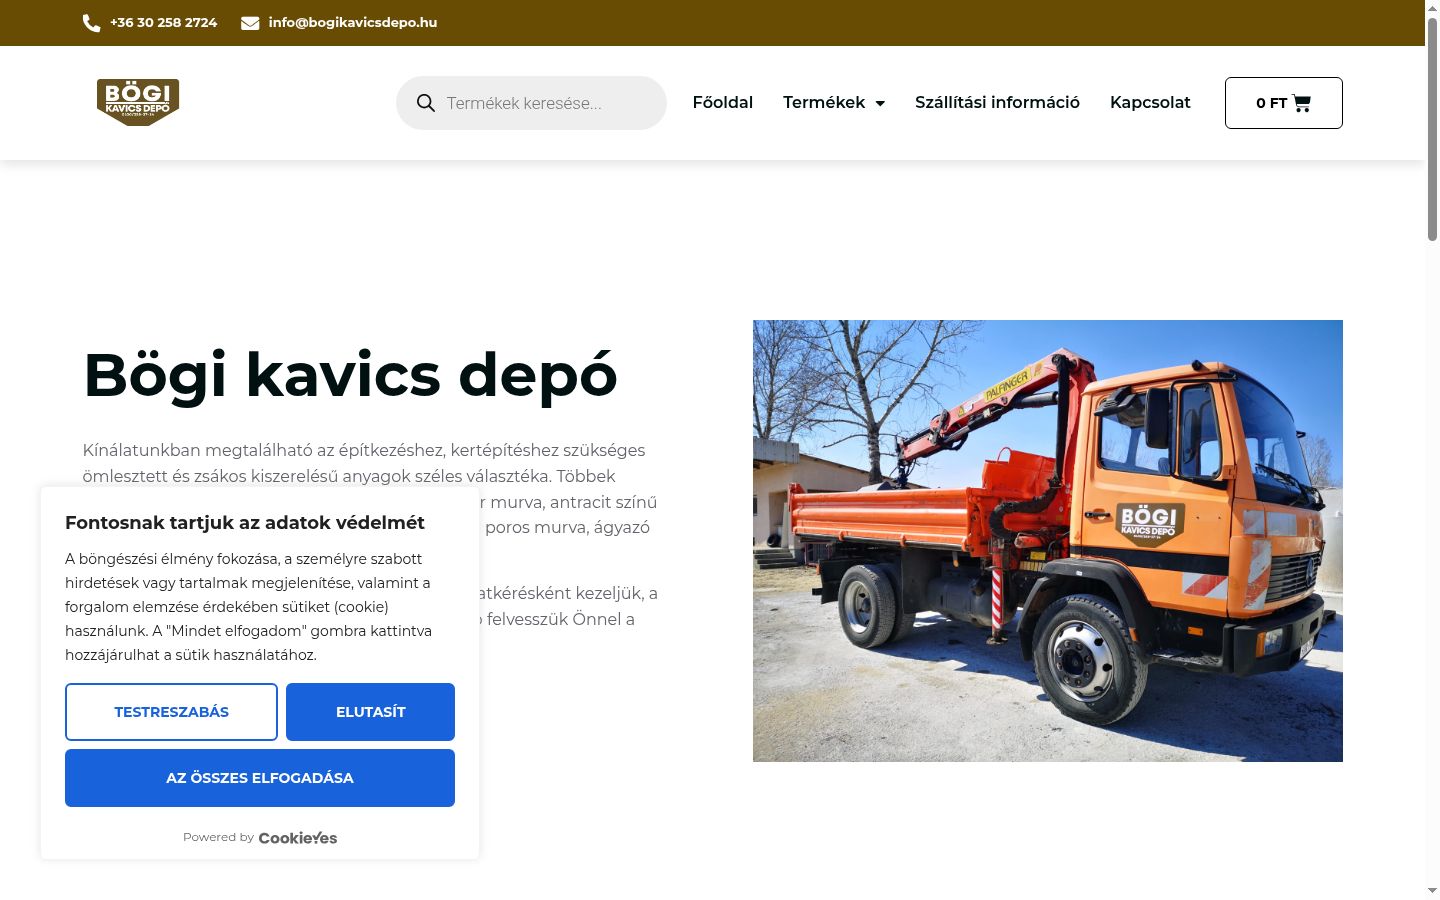Click the page vertical scrollbar thumb
Image resolution: width=1440 pixels, height=900 pixels.
pyautogui.click(x=1432, y=130)
